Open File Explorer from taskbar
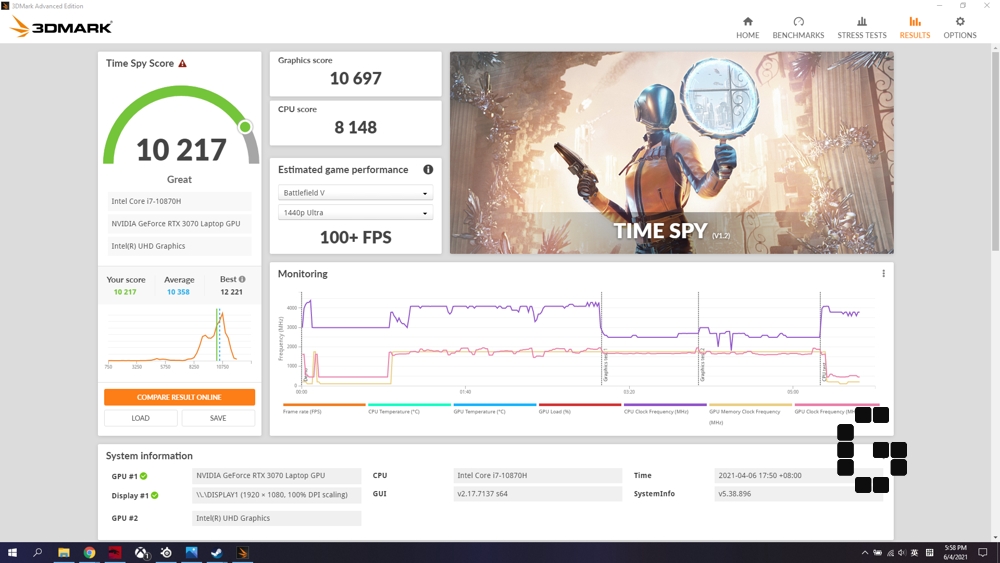Image resolution: width=1000 pixels, height=563 pixels. (x=64, y=552)
